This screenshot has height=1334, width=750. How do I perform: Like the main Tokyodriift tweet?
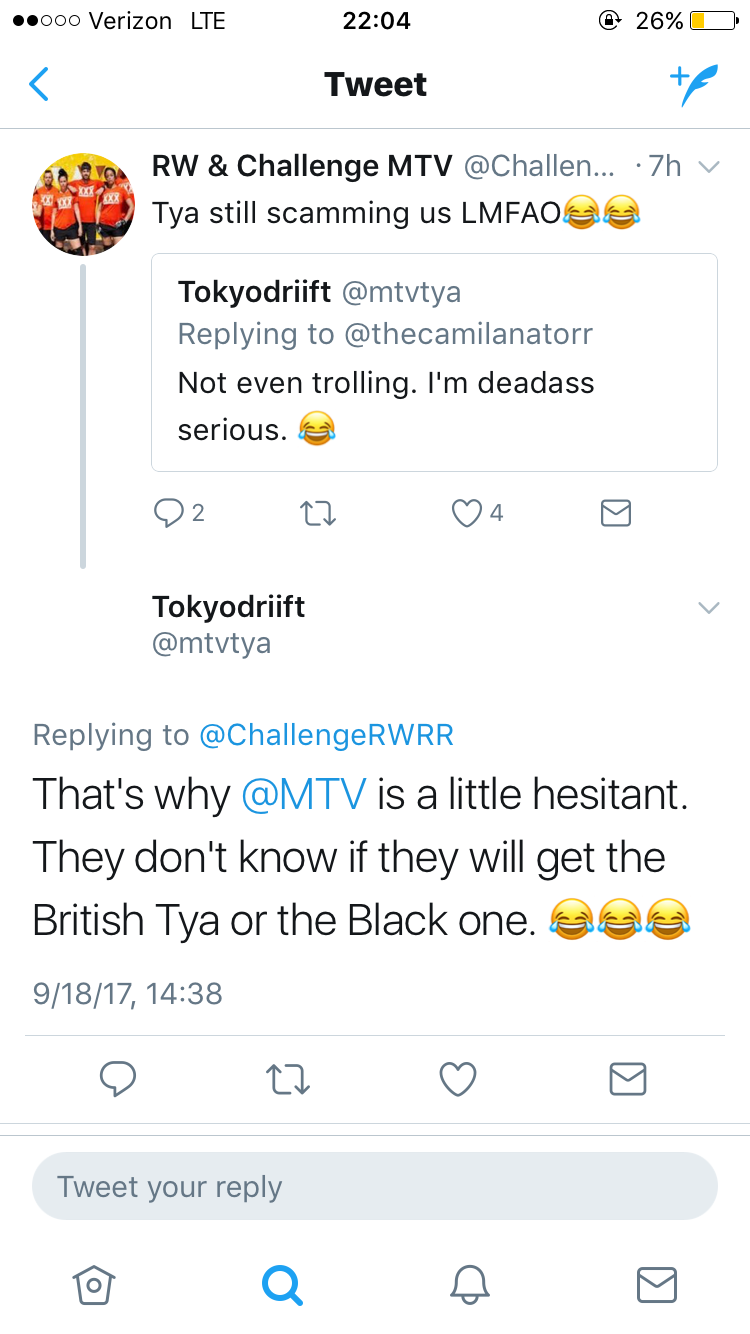(458, 1079)
